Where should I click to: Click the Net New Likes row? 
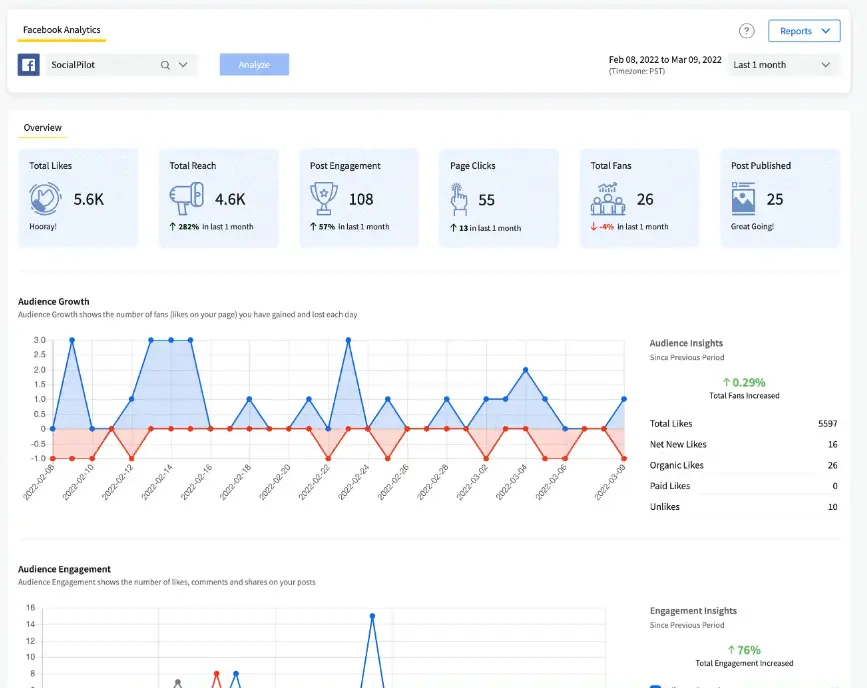pyautogui.click(x=743, y=444)
